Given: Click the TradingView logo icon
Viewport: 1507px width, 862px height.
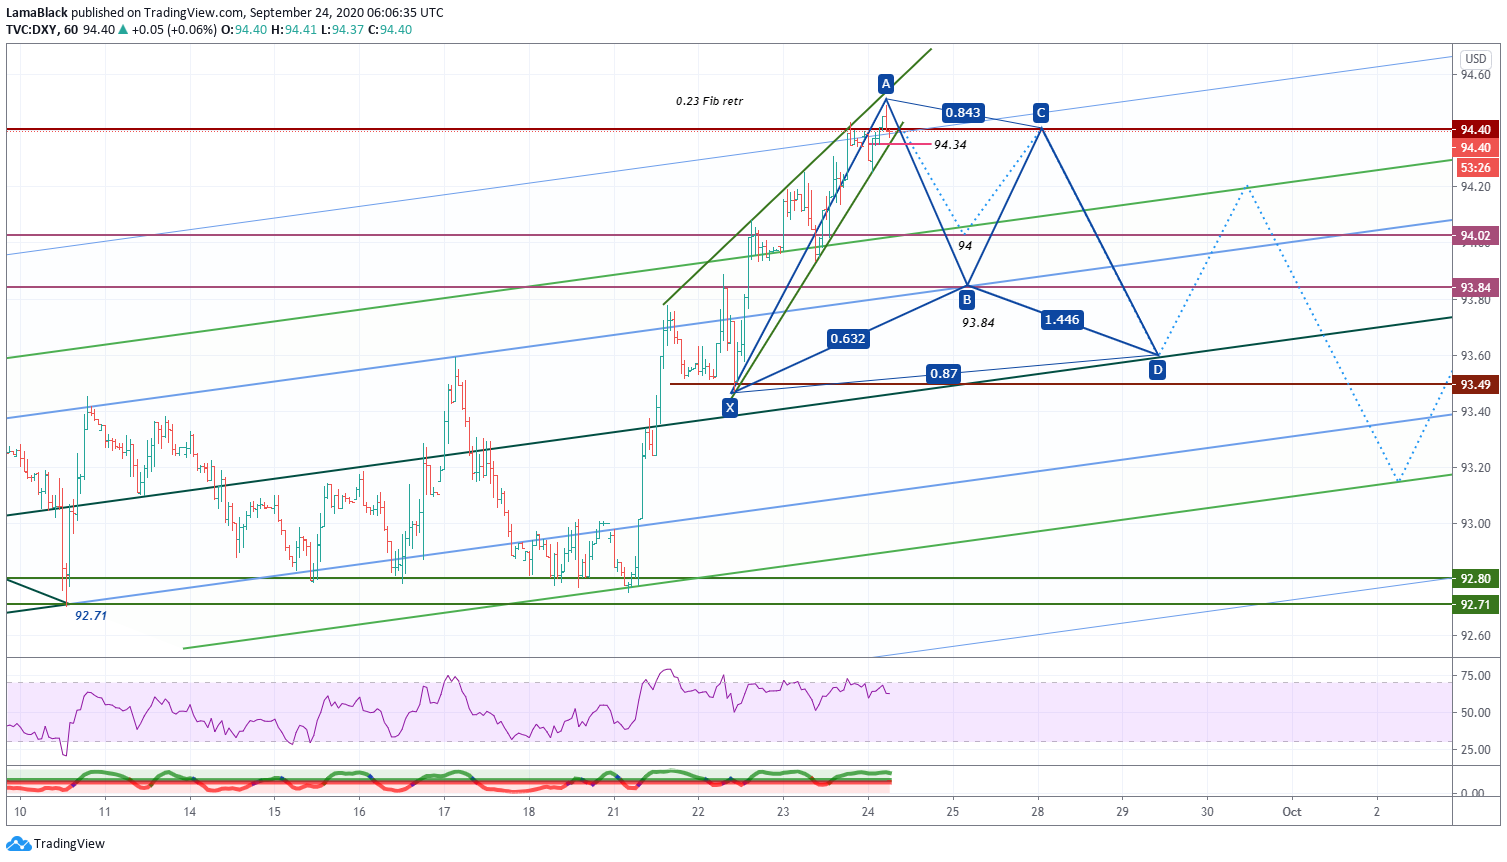Looking at the screenshot, I should click(18, 844).
